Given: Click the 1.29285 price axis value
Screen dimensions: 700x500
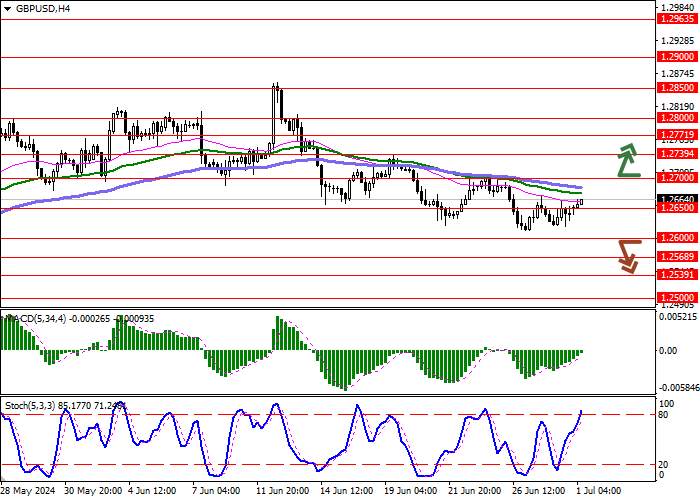Looking at the screenshot, I should (x=678, y=41).
